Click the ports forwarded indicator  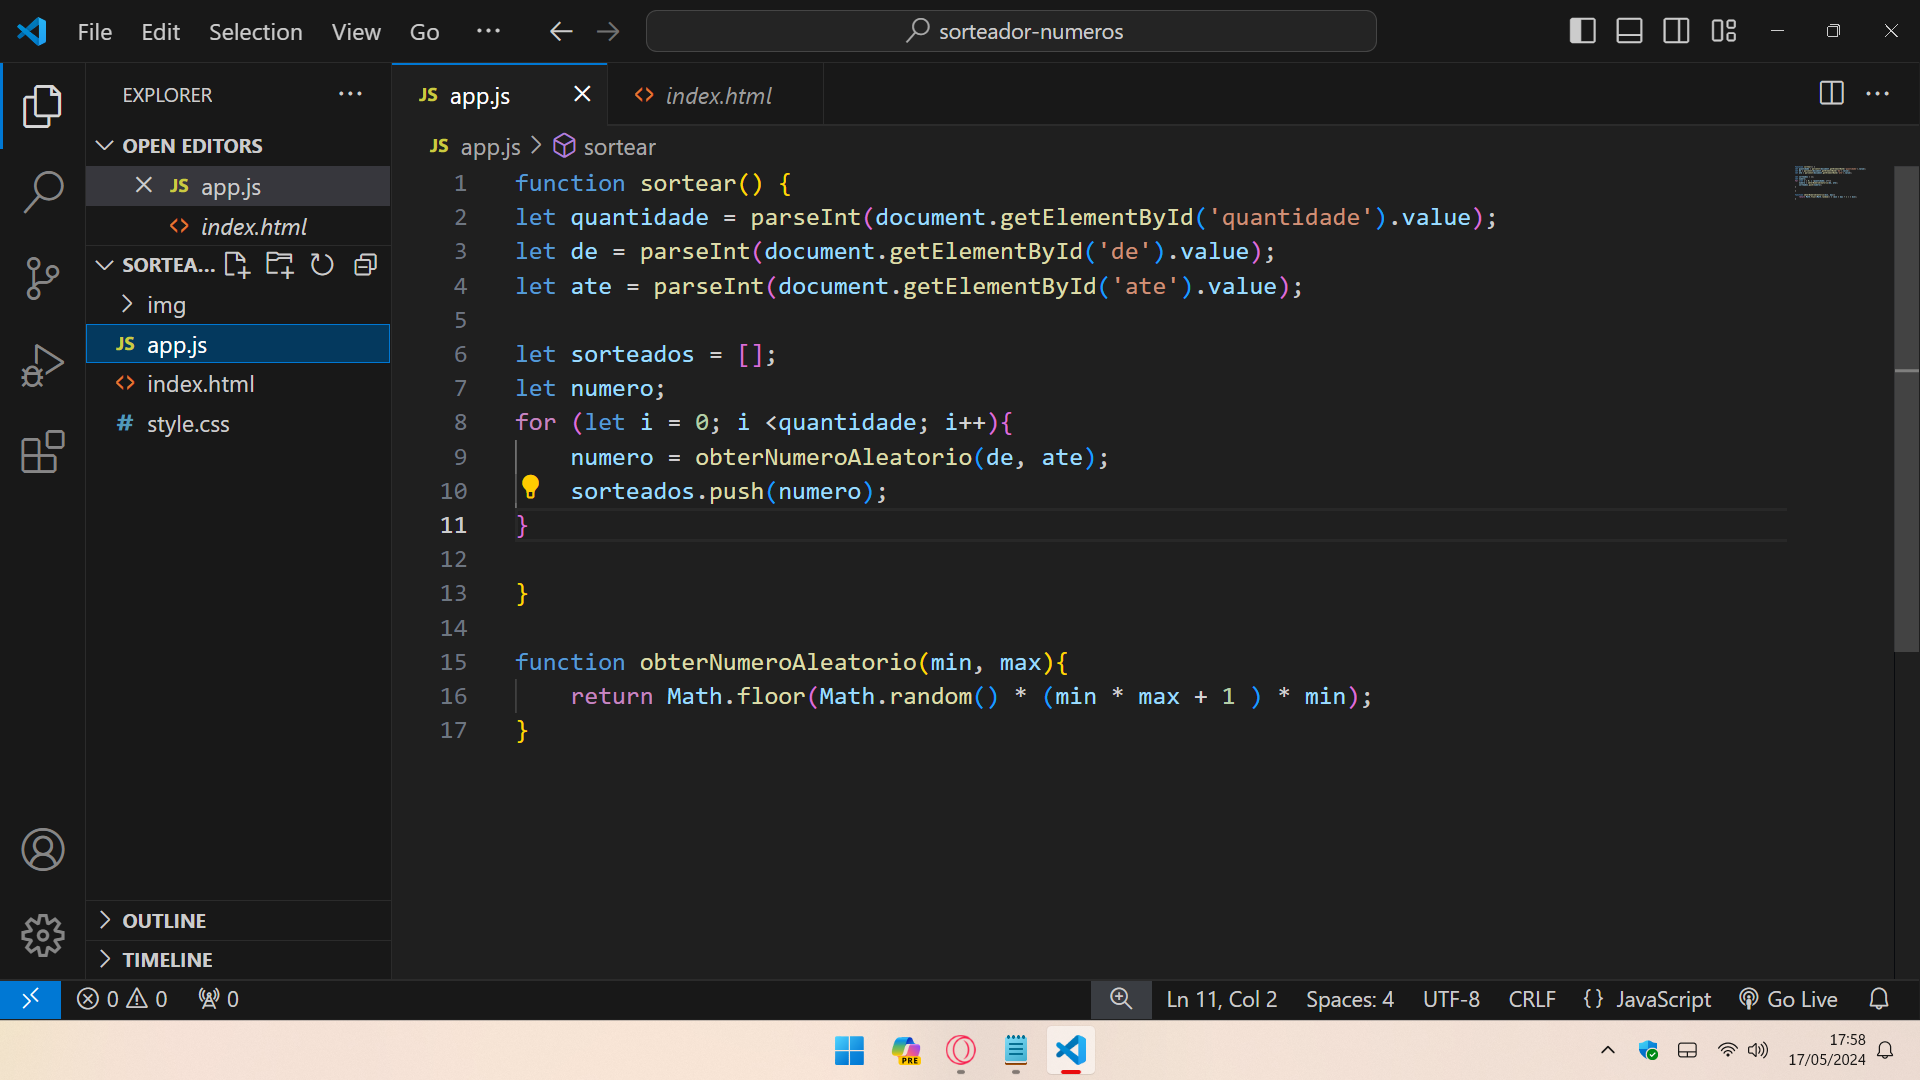(x=218, y=999)
